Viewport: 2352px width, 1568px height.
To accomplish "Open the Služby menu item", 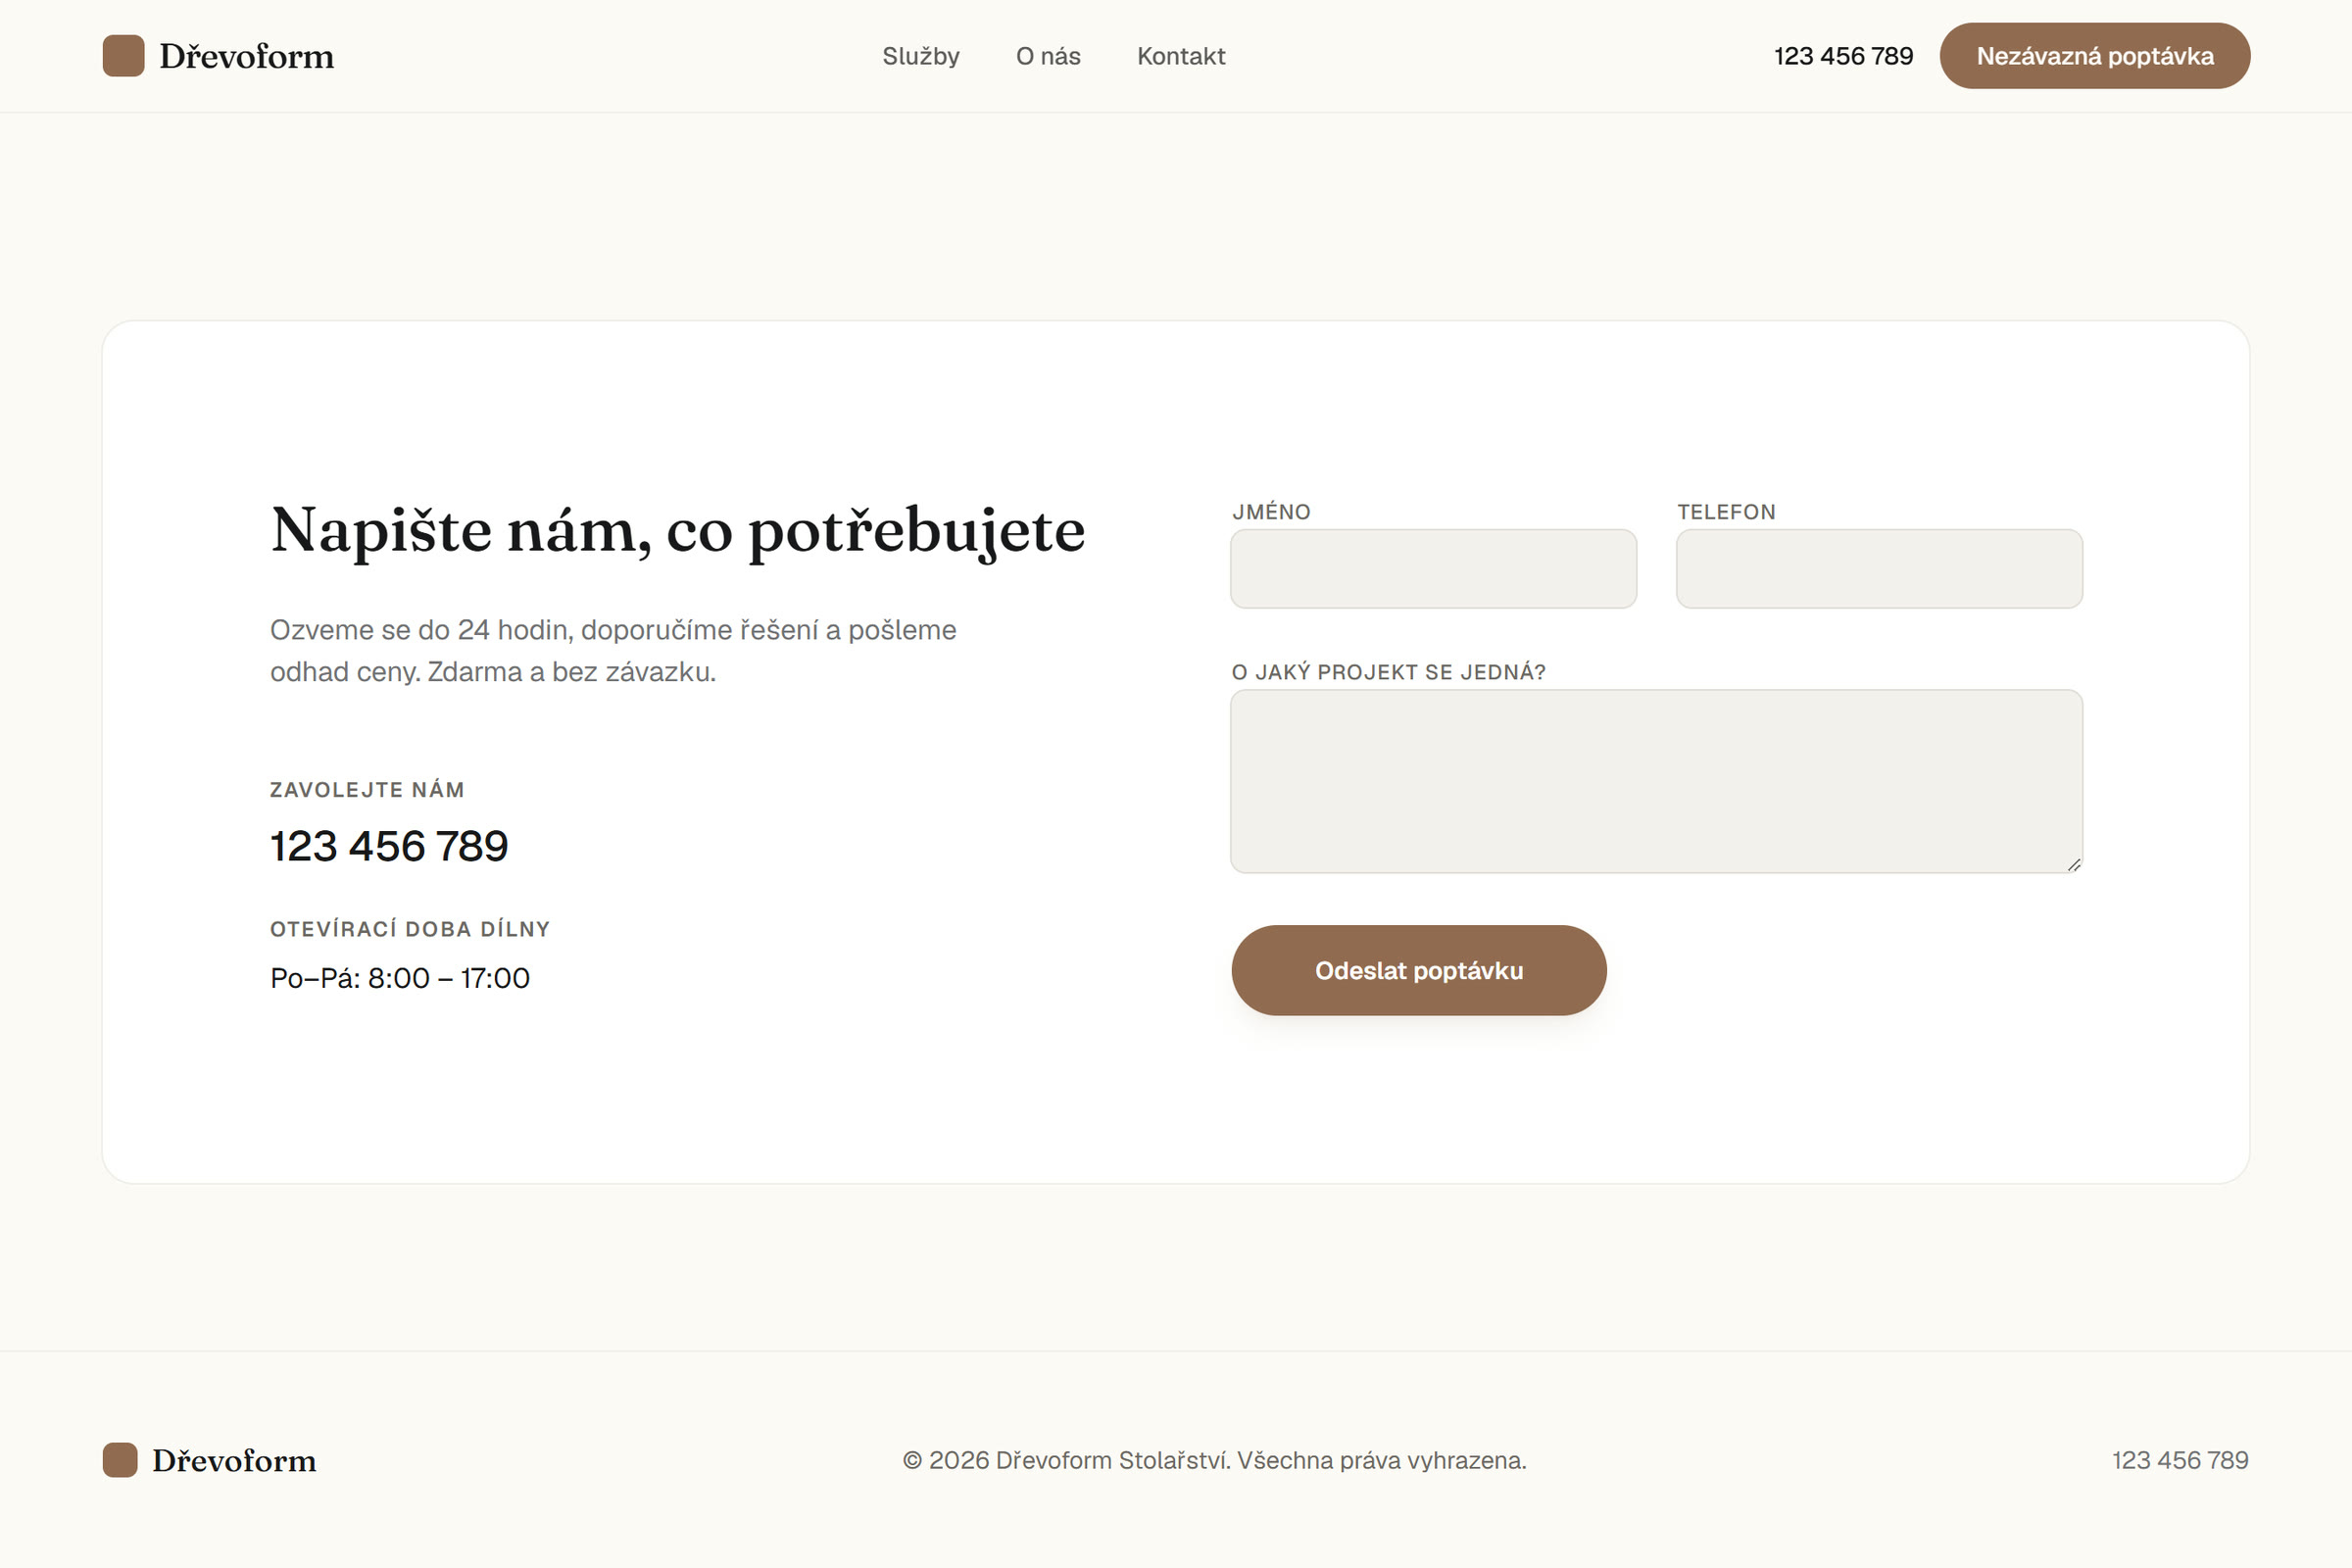I will (920, 56).
